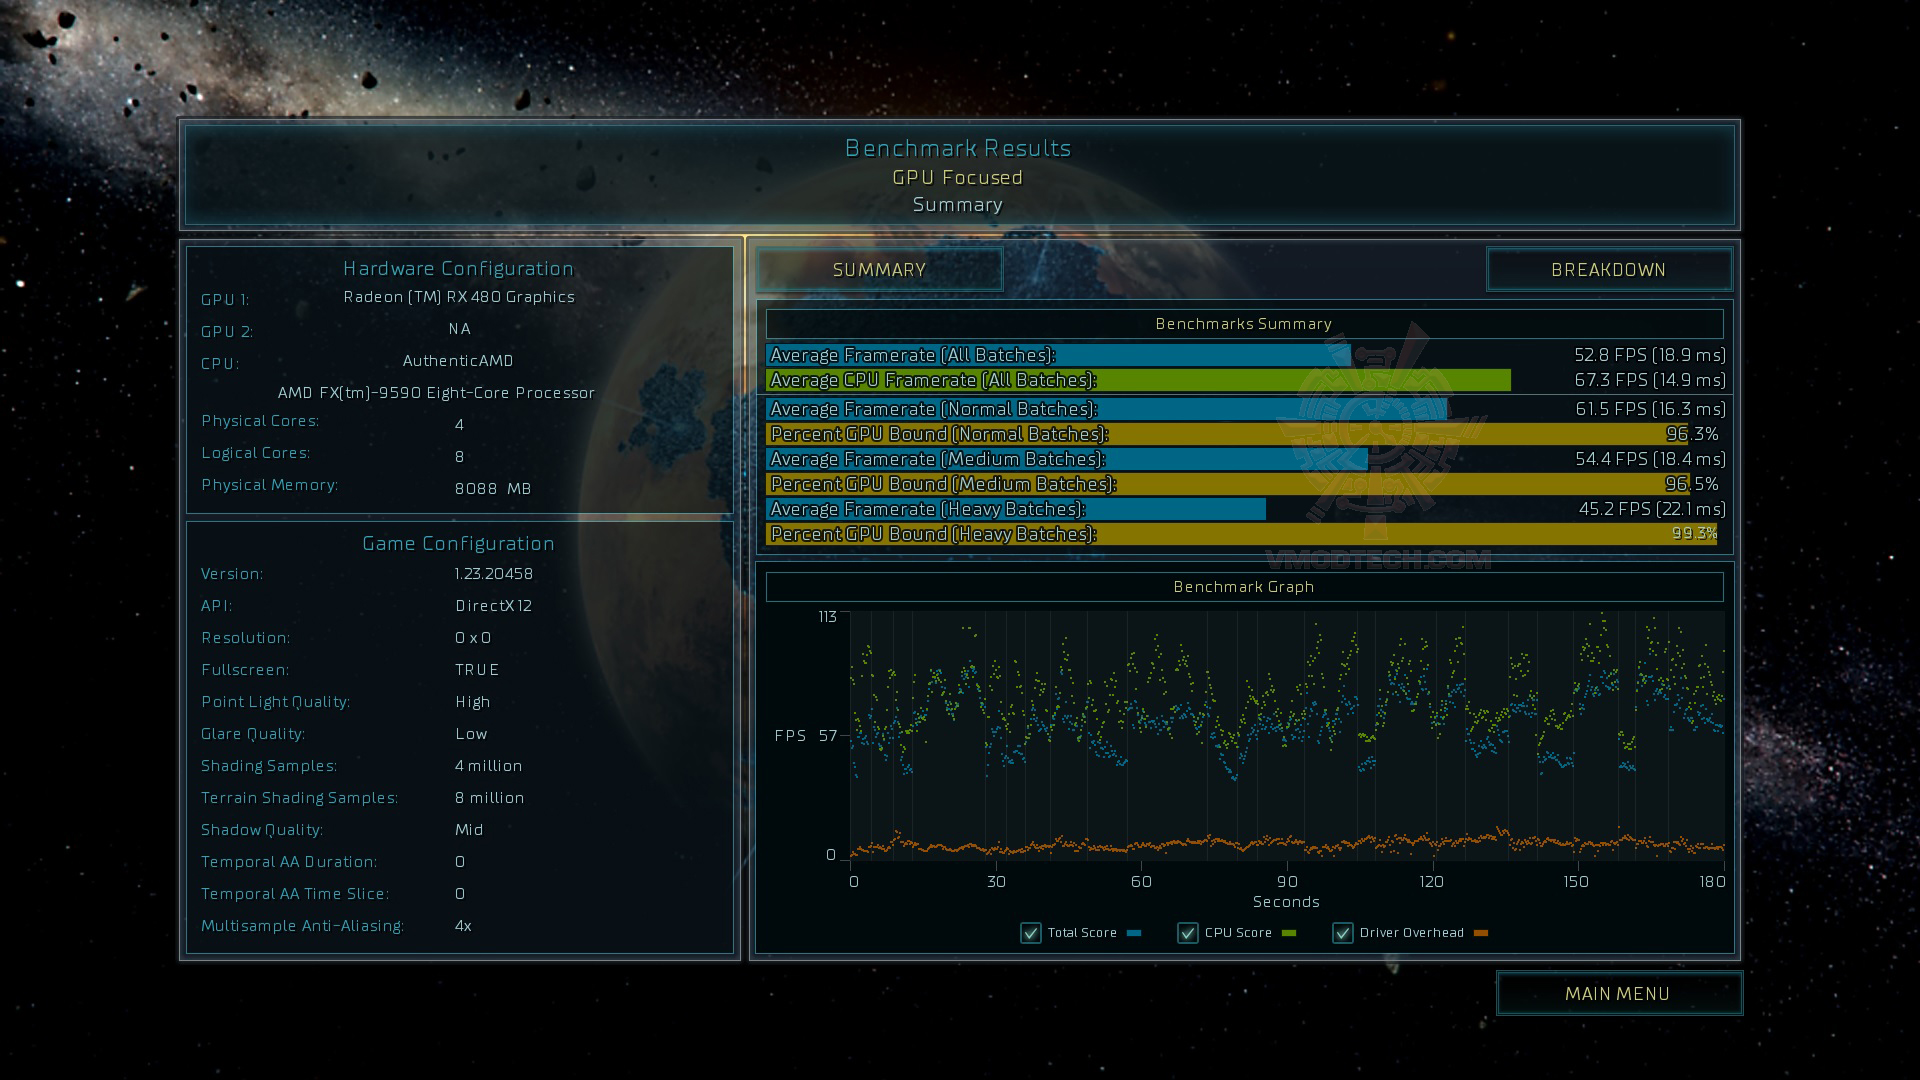Uncheck the Total Score checkbox
1920x1080 pixels.
pyautogui.click(x=1031, y=933)
